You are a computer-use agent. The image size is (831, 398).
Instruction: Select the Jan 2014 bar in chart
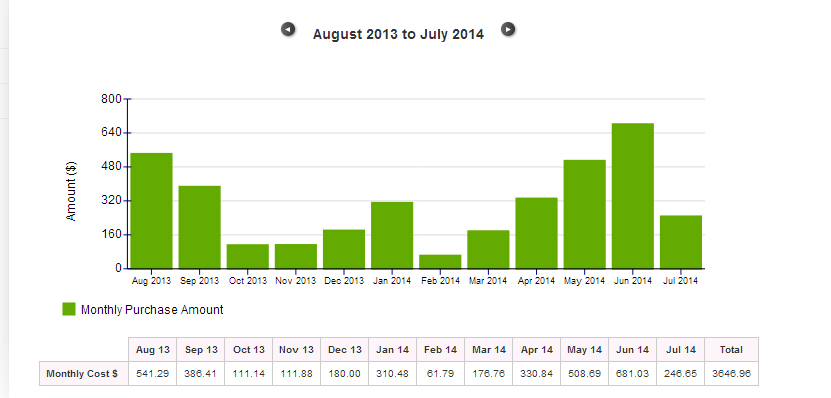point(392,235)
